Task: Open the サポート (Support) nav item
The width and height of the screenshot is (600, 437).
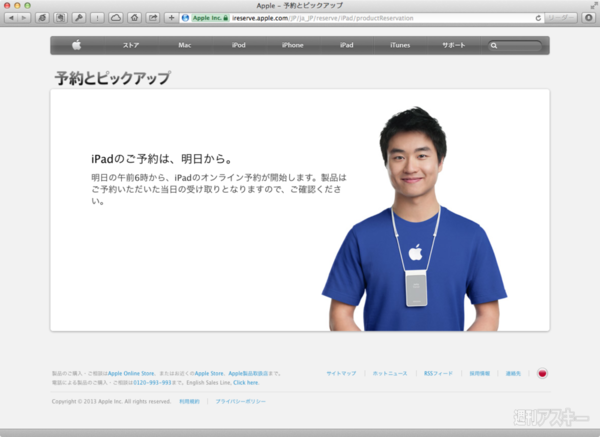Action: 453,45
